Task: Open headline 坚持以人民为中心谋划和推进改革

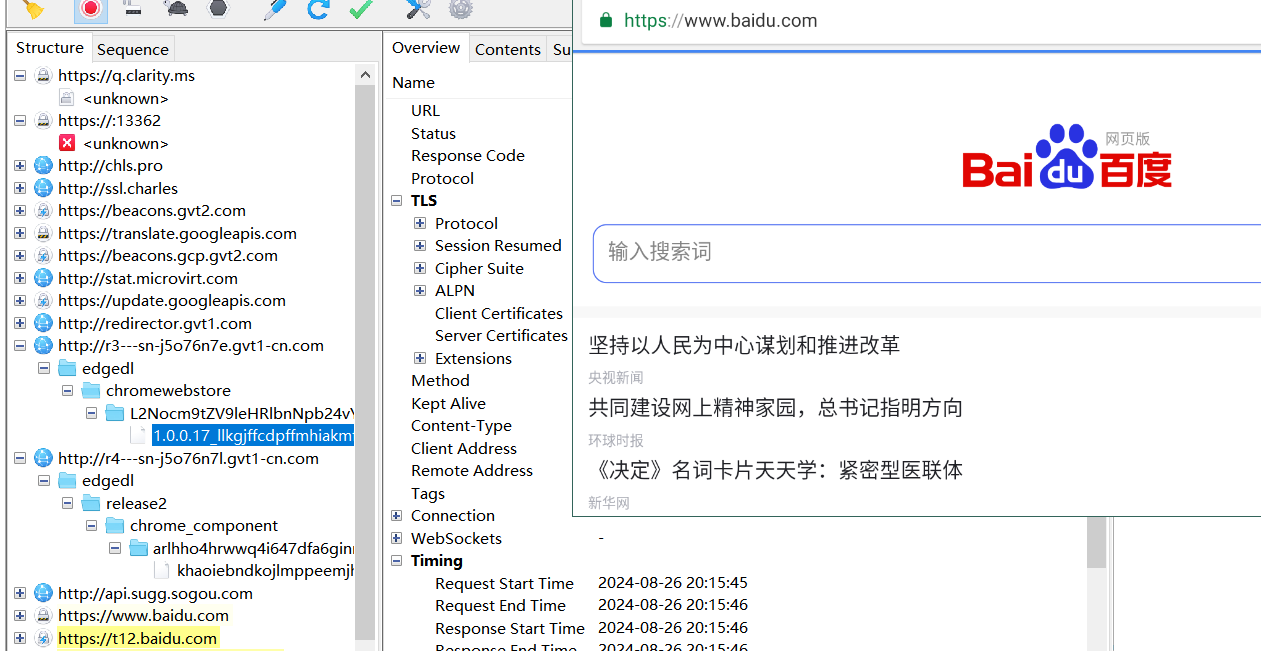Action: point(744,346)
